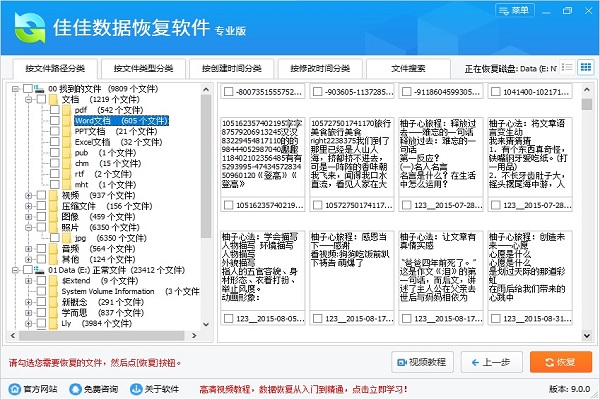
Task: Click the 上一步 back button
Action: point(492,362)
